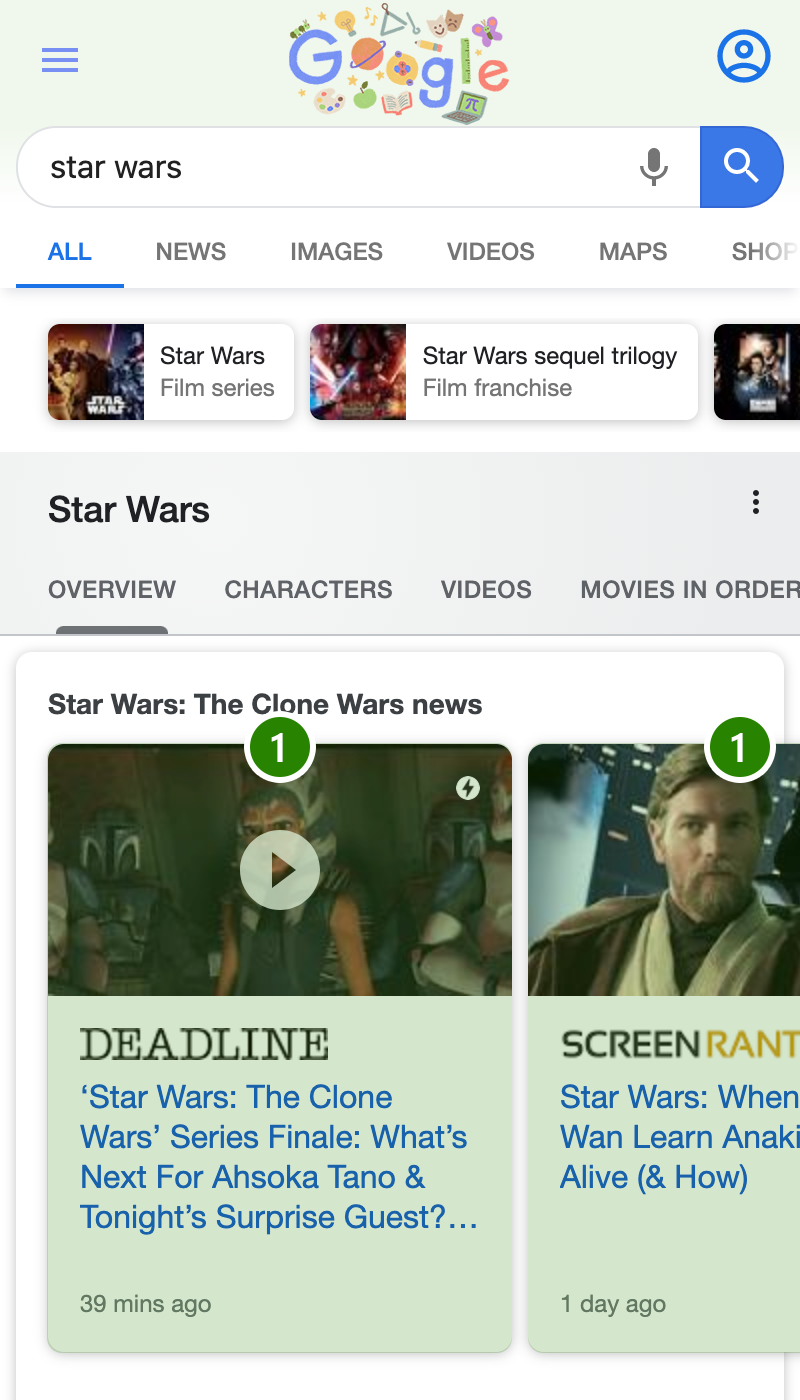
Task: Open the VIDEOS tab in Star Wars panel
Action: [x=487, y=590]
